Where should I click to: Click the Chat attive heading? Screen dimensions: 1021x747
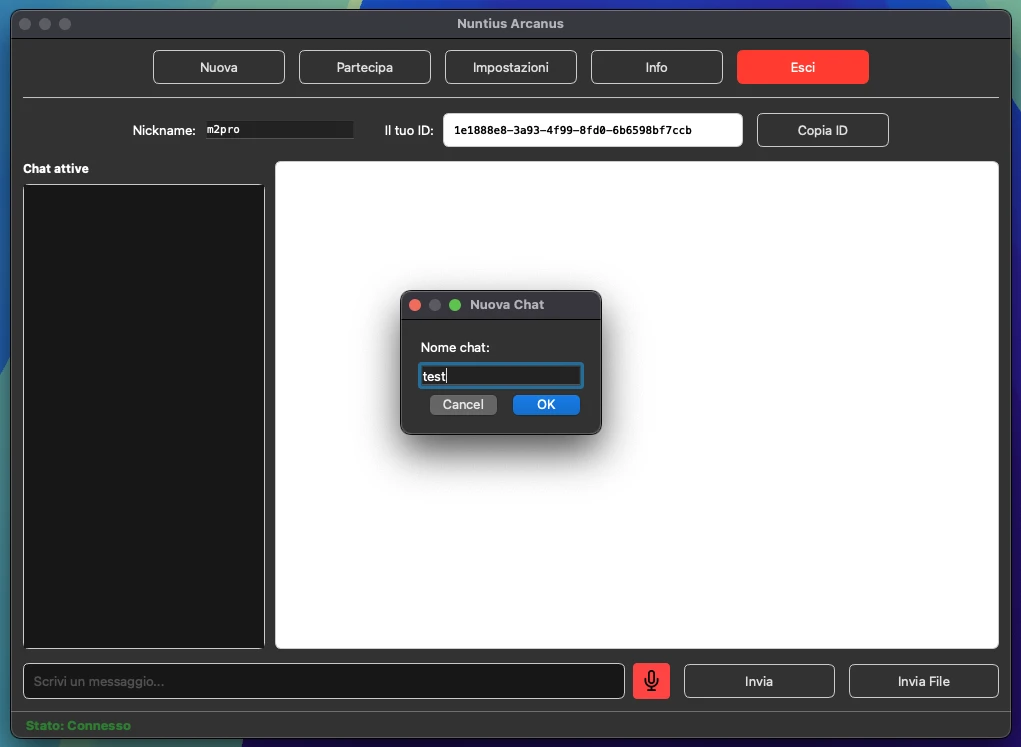click(56, 169)
